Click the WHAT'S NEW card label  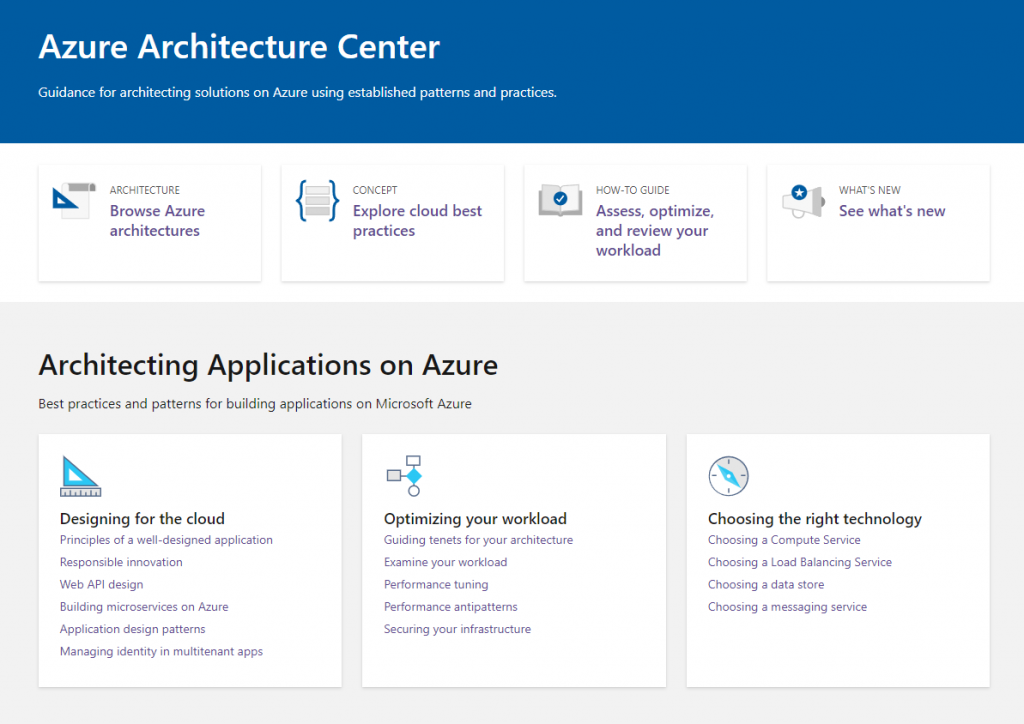coord(869,190)
